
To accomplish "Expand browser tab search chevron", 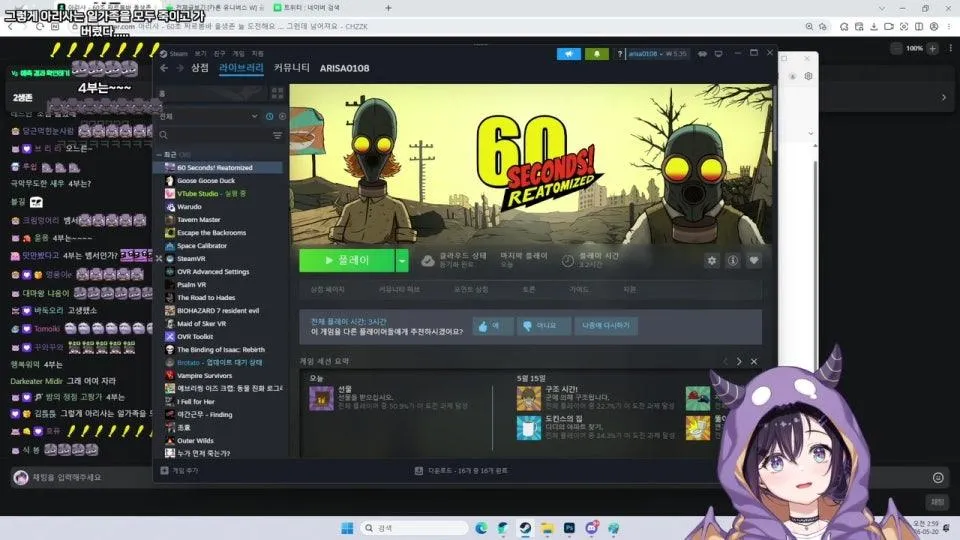I will tap(882, 9).
